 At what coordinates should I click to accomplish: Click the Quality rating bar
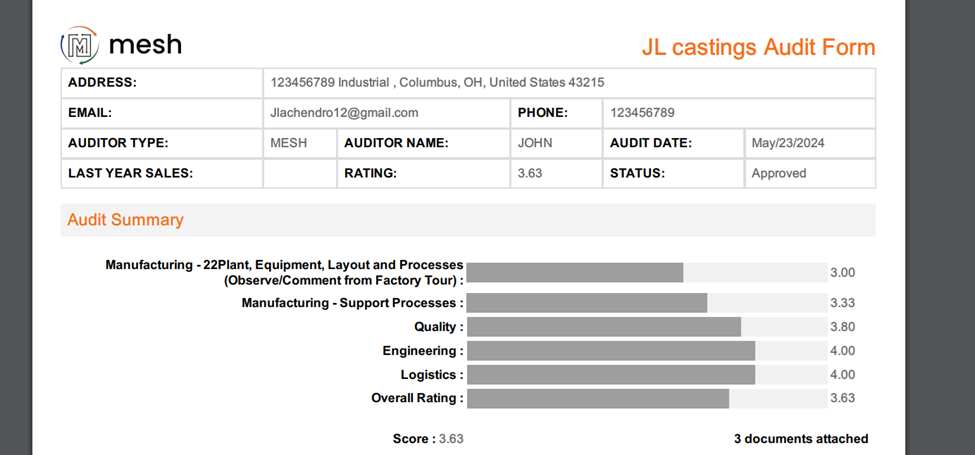tap(604, 327)
